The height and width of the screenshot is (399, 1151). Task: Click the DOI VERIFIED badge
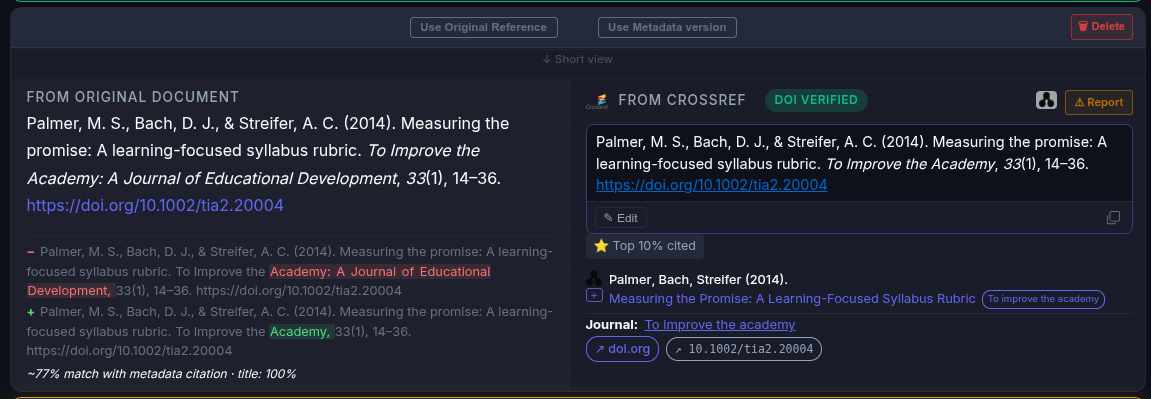point(816,100)
